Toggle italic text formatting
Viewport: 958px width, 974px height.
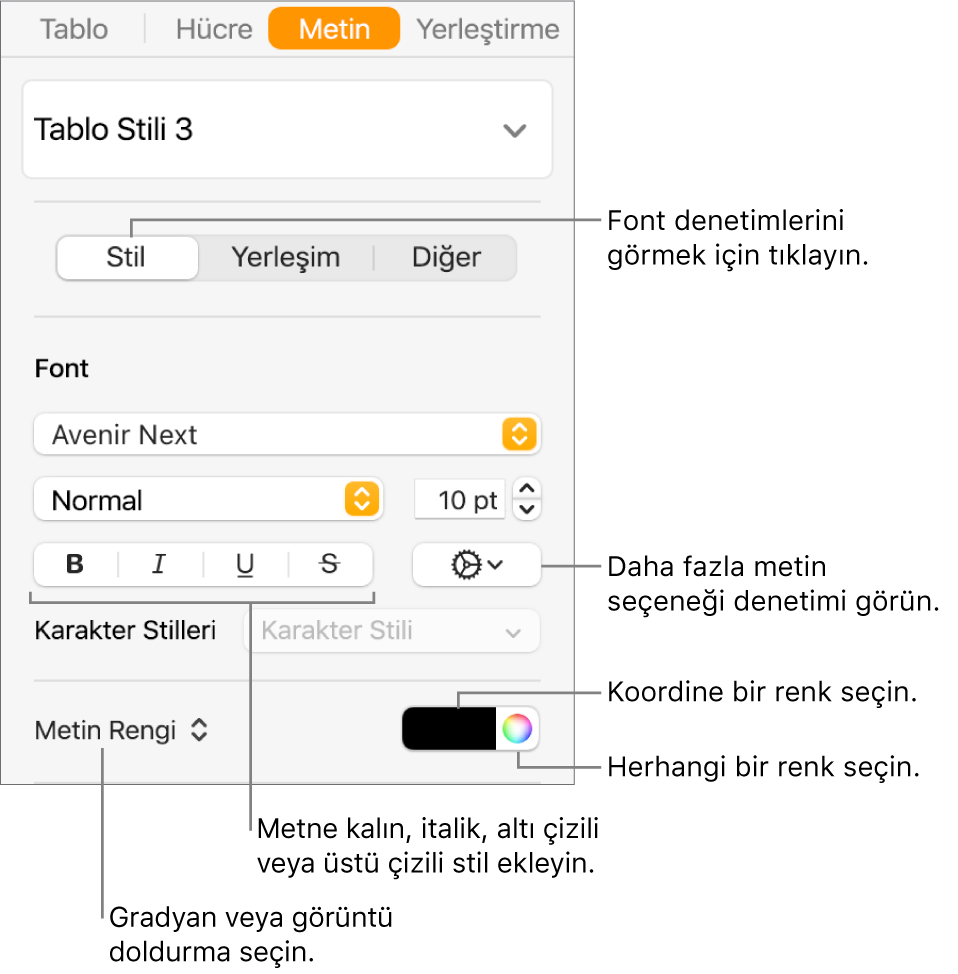160,565
